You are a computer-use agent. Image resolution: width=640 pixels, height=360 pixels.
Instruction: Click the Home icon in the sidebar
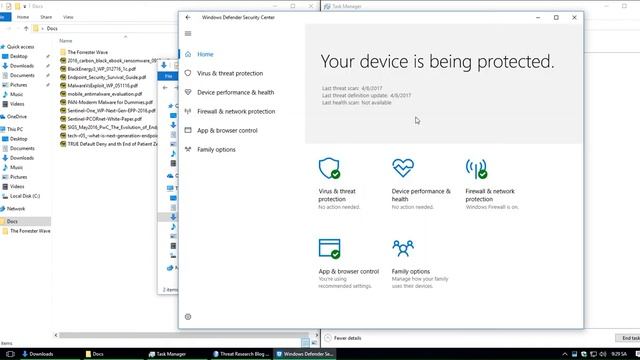[x=188, y=54]
